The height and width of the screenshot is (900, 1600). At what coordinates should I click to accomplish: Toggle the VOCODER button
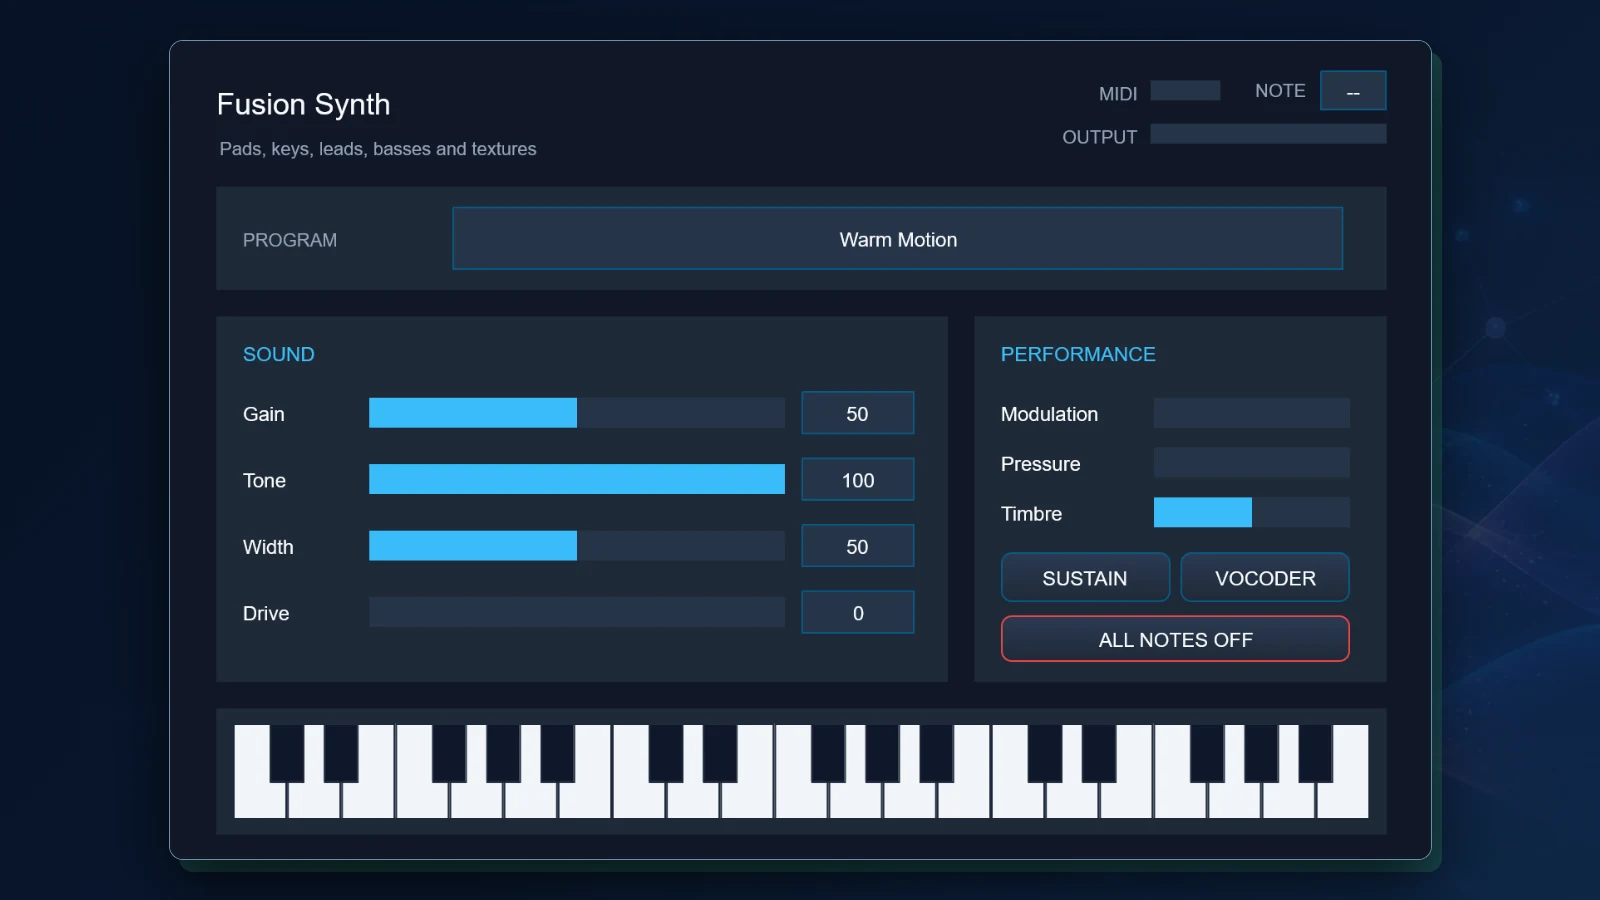coord(1265,578)
